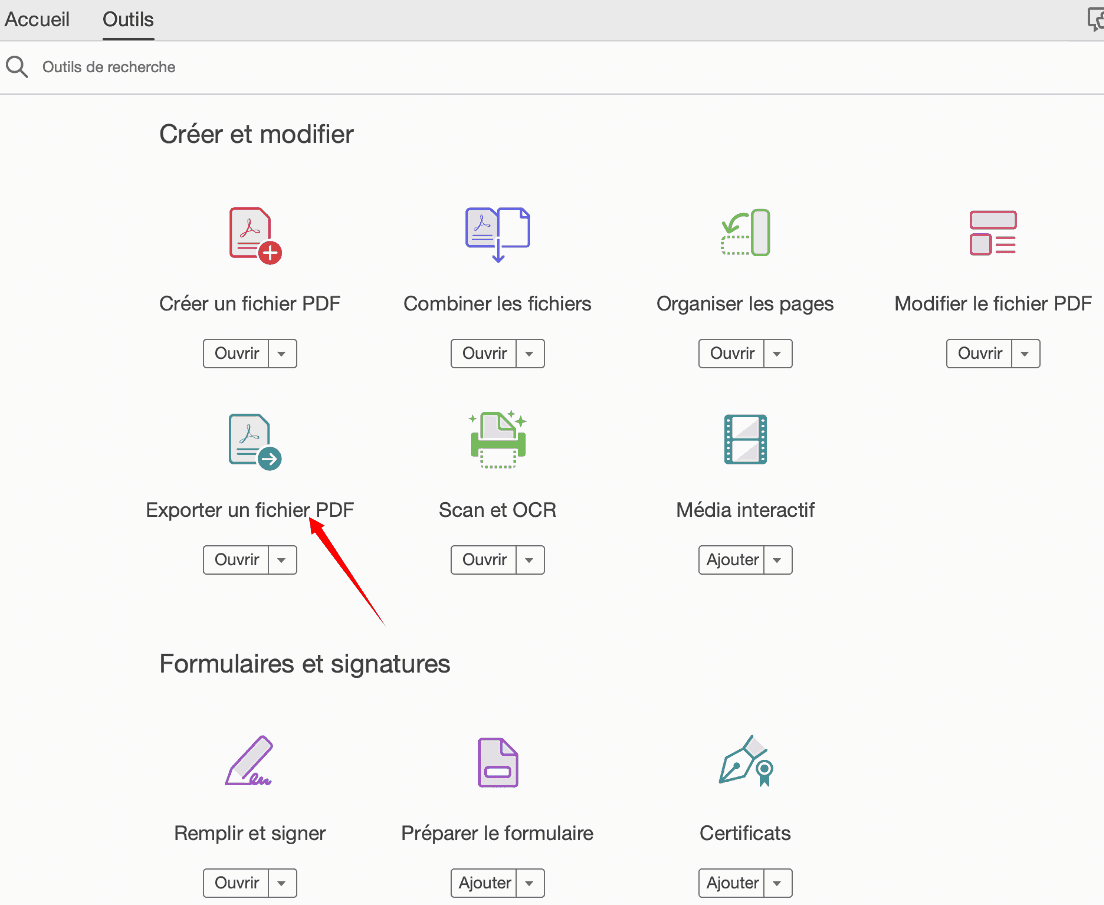Click Ajouter under Média interactif

(x=732, y=560)
